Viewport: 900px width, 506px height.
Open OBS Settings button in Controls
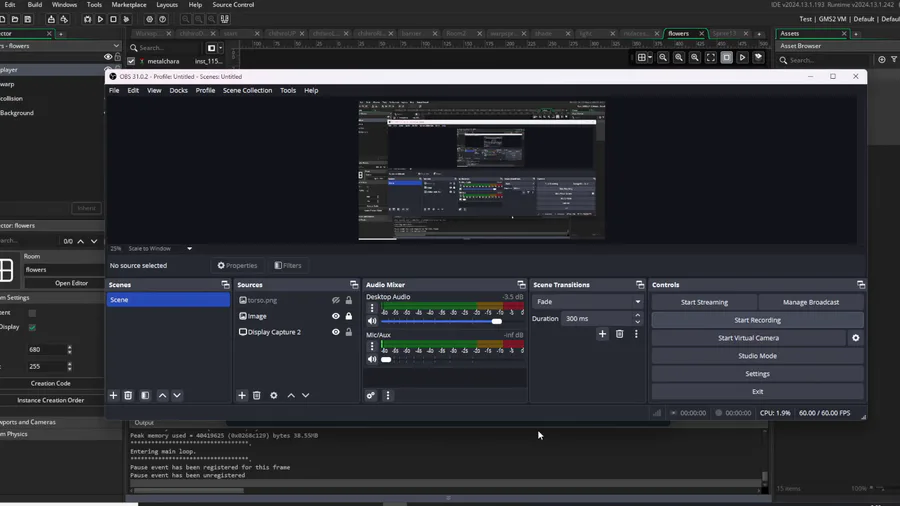click(758, 373)
